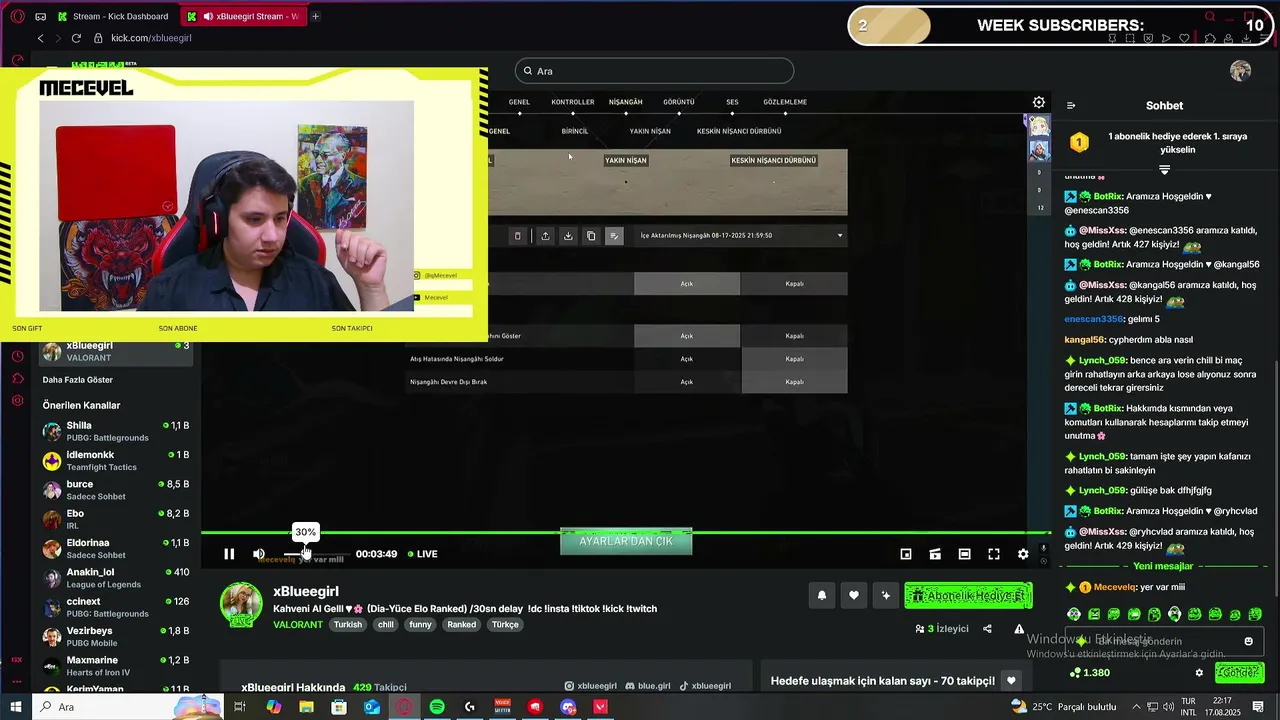
Task: Send the chat message with Gönder
Action: (1239, 673)
